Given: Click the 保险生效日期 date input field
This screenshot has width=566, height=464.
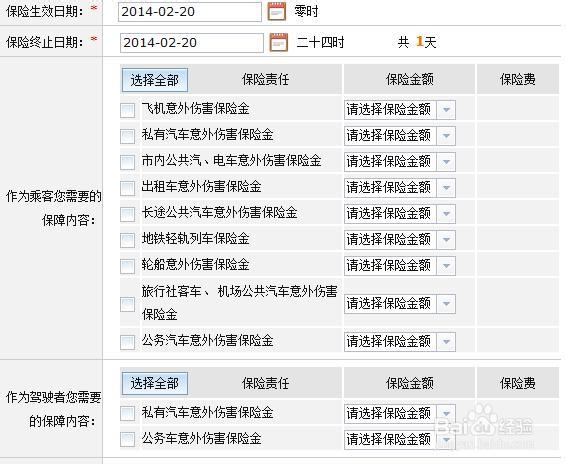Looking at the screenshot, I should click(x=190, y=12).
